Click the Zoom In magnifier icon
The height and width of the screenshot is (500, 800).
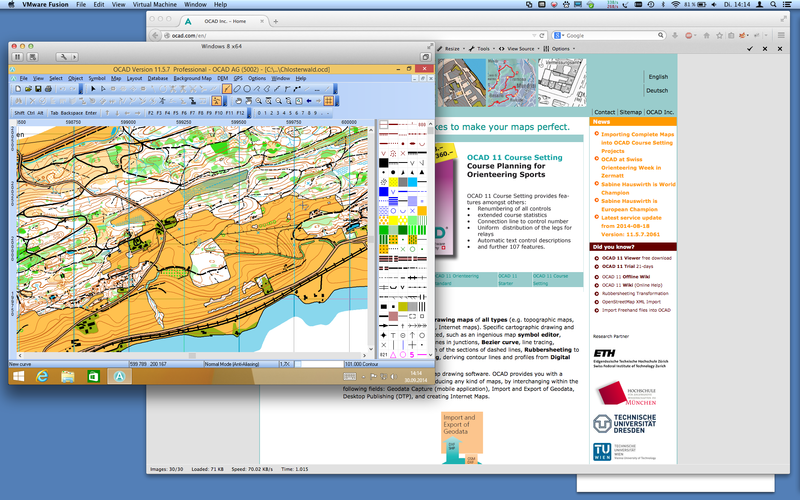pos(258,101)
